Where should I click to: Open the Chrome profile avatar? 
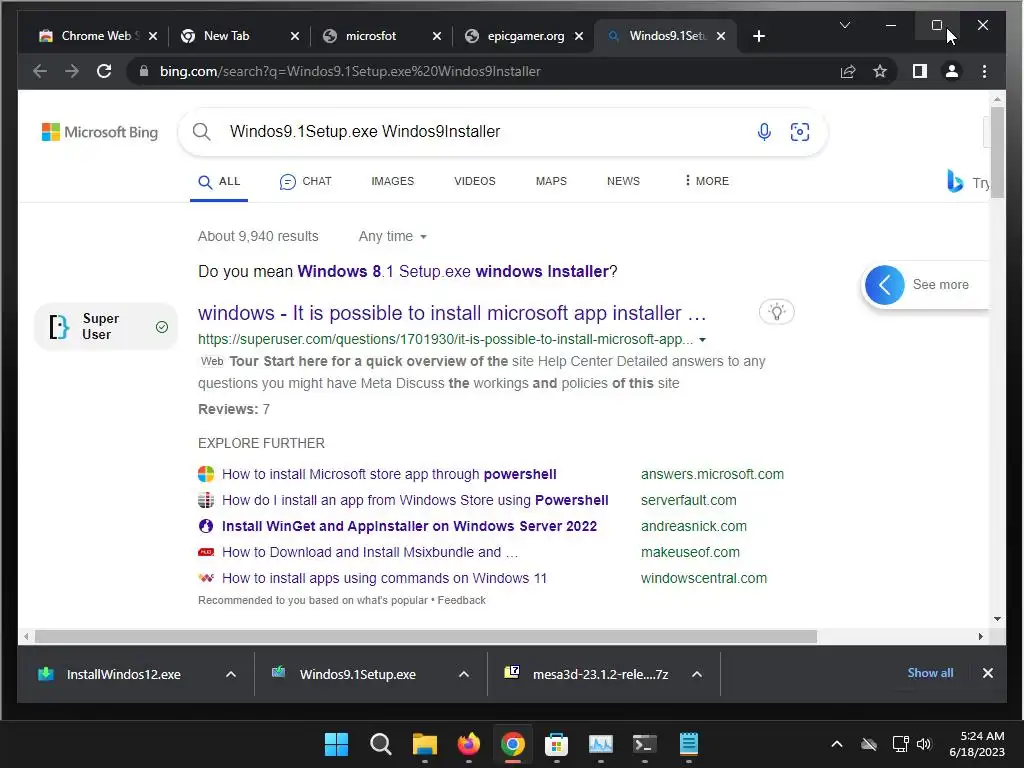952,71
